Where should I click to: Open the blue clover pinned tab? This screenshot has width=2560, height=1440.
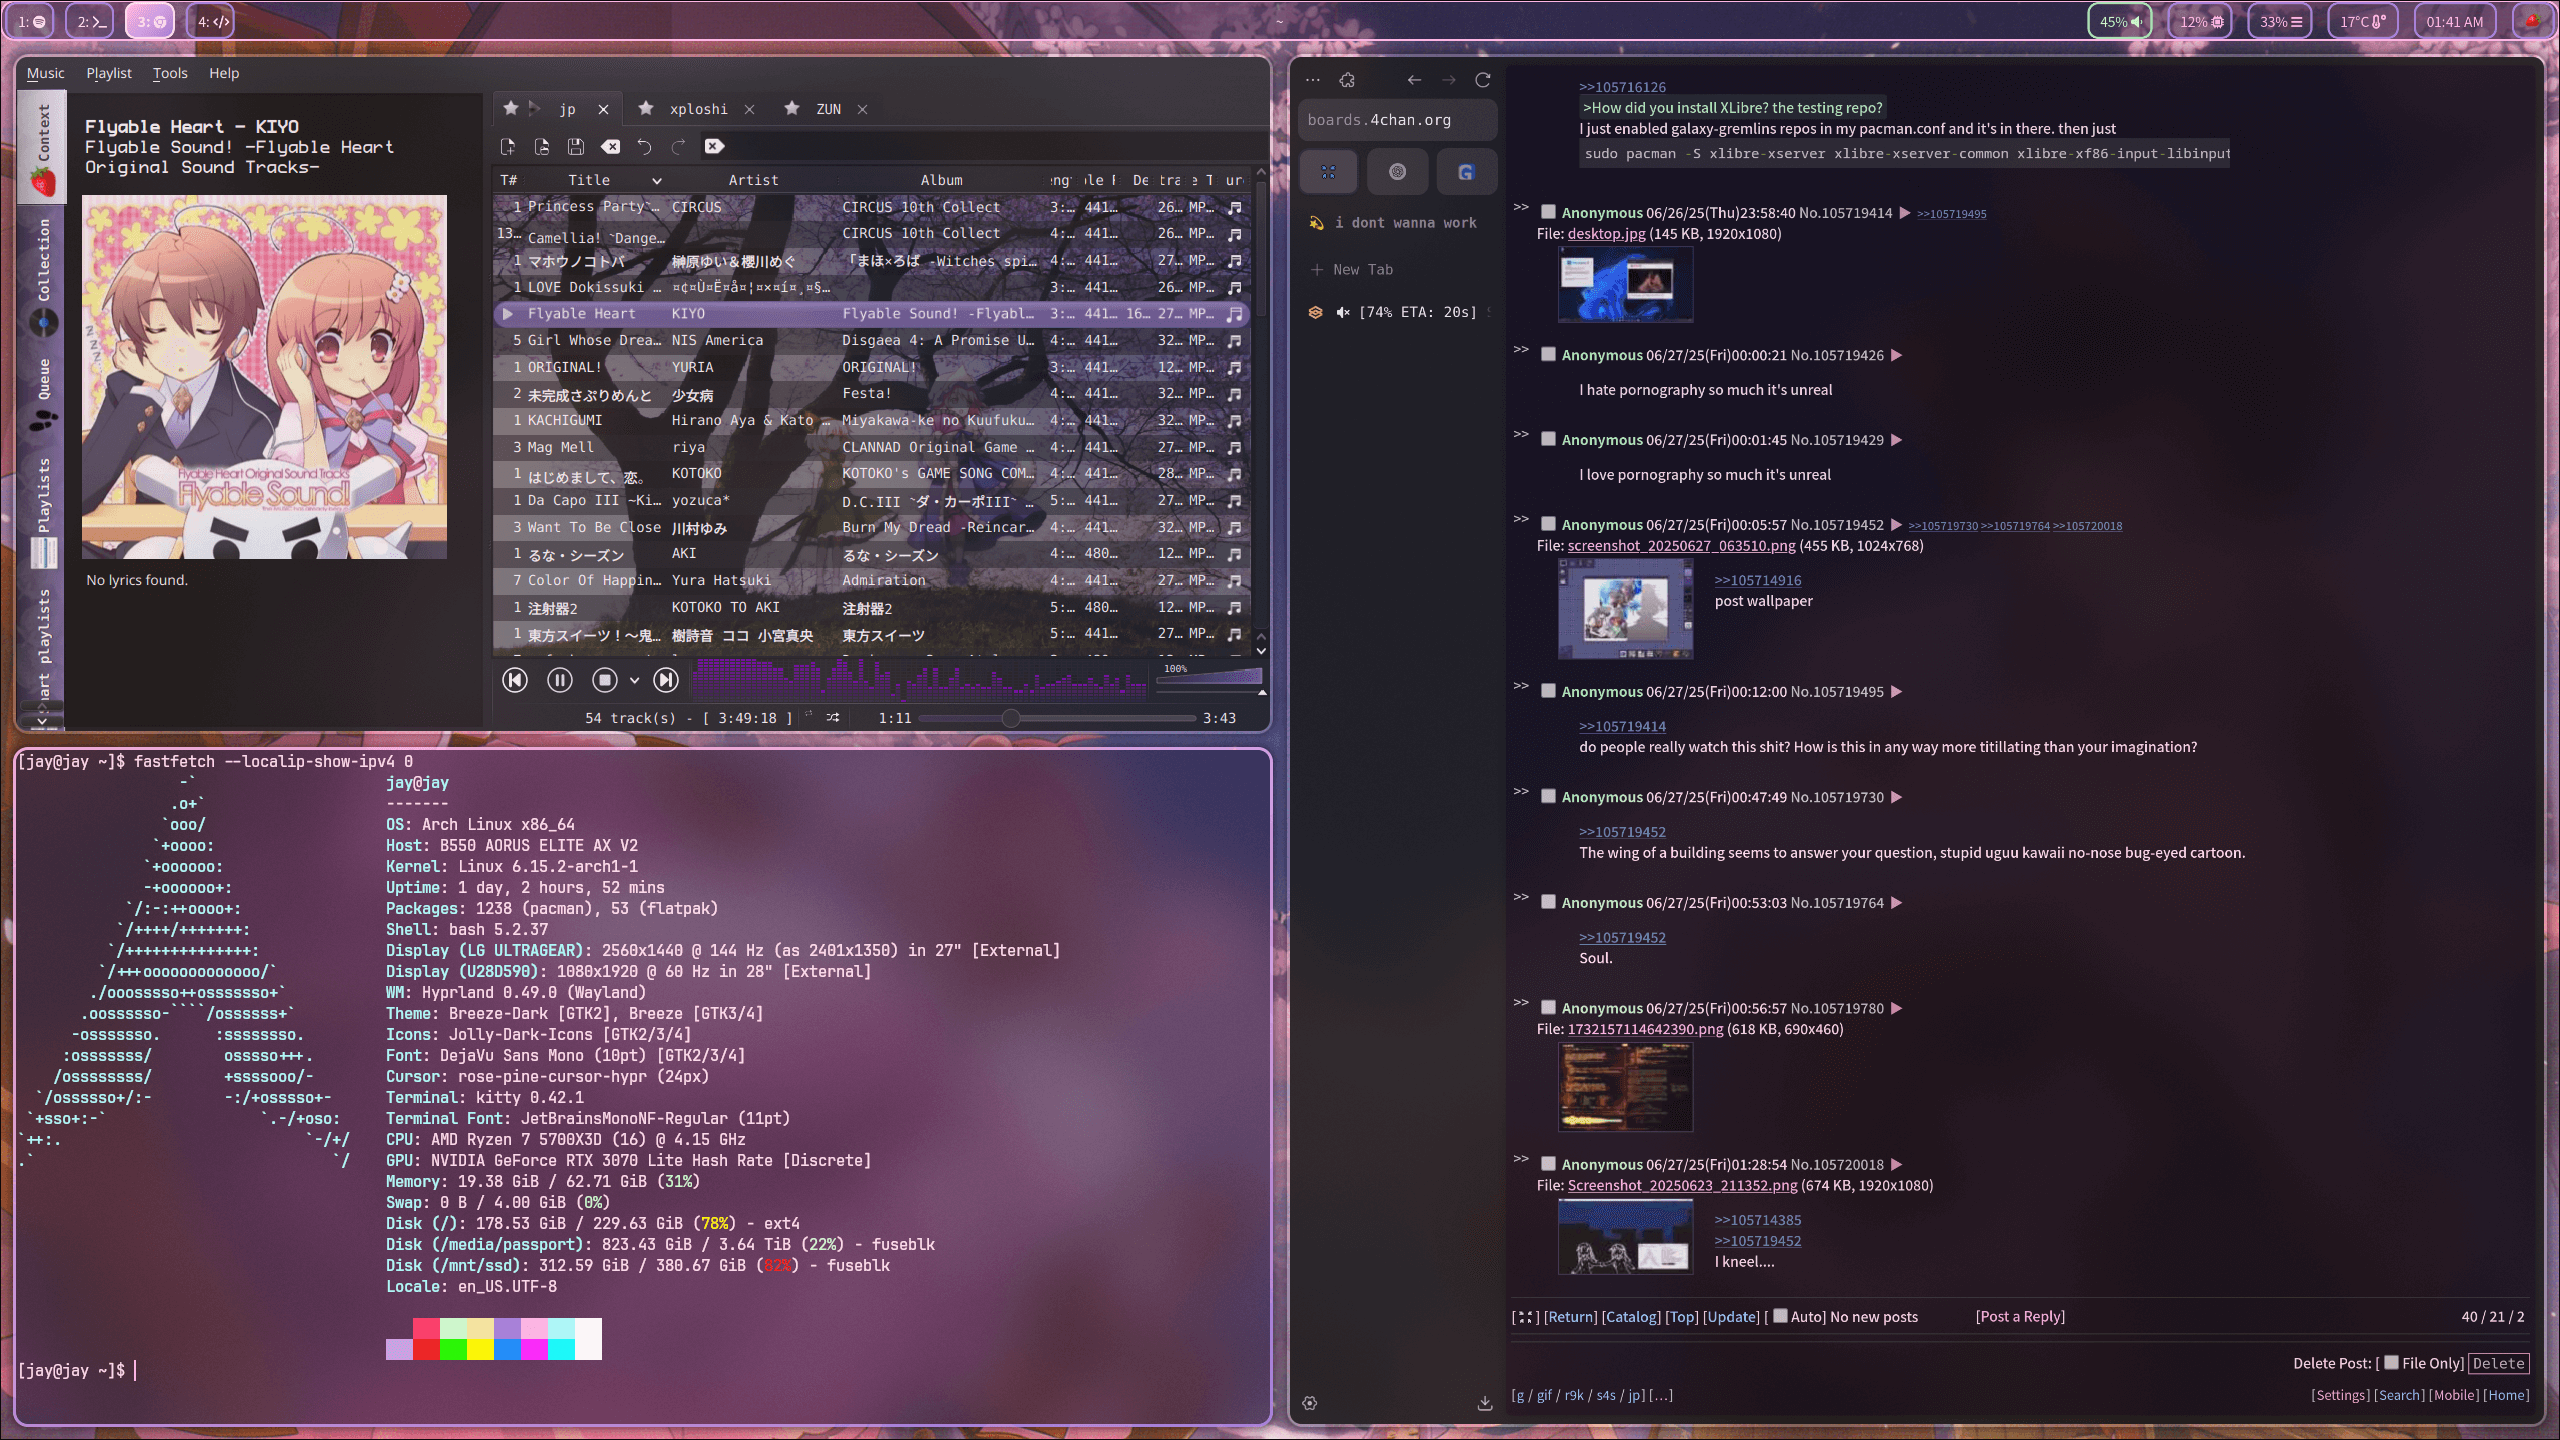pos(1328,172)
